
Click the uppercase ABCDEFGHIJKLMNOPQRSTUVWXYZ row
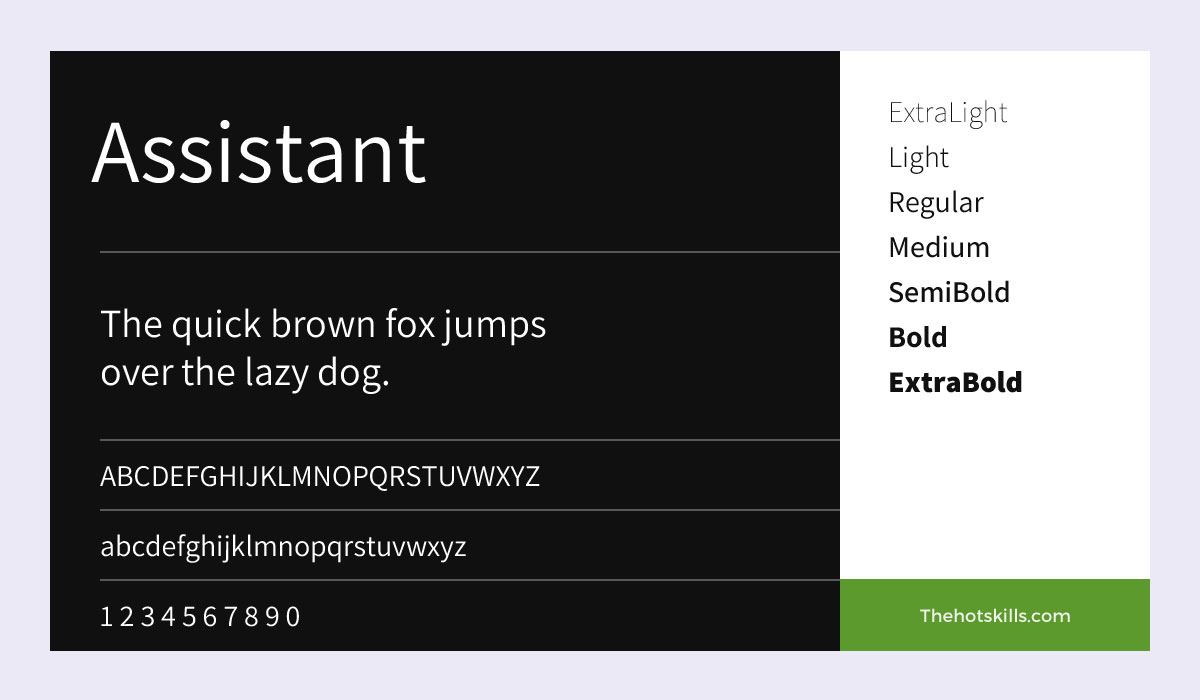320,476
